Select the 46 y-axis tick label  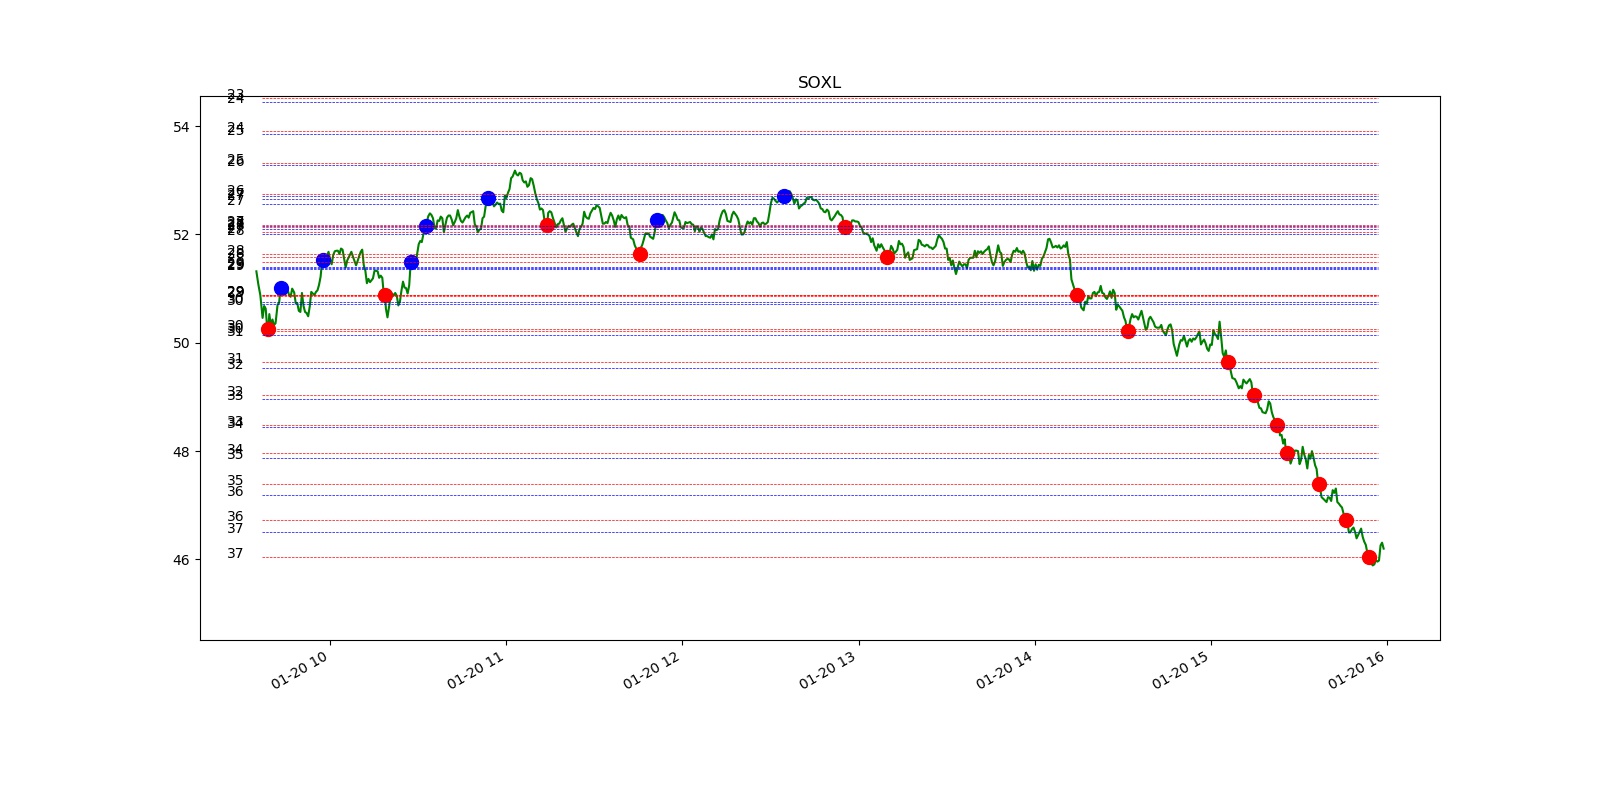[x=181, y=560]
